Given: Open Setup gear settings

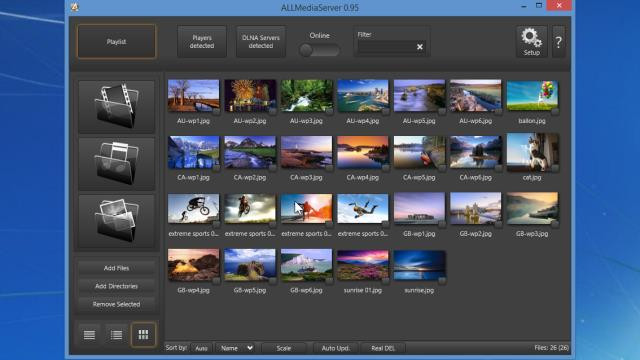Looking at the screenshot, I should (531, 41).
